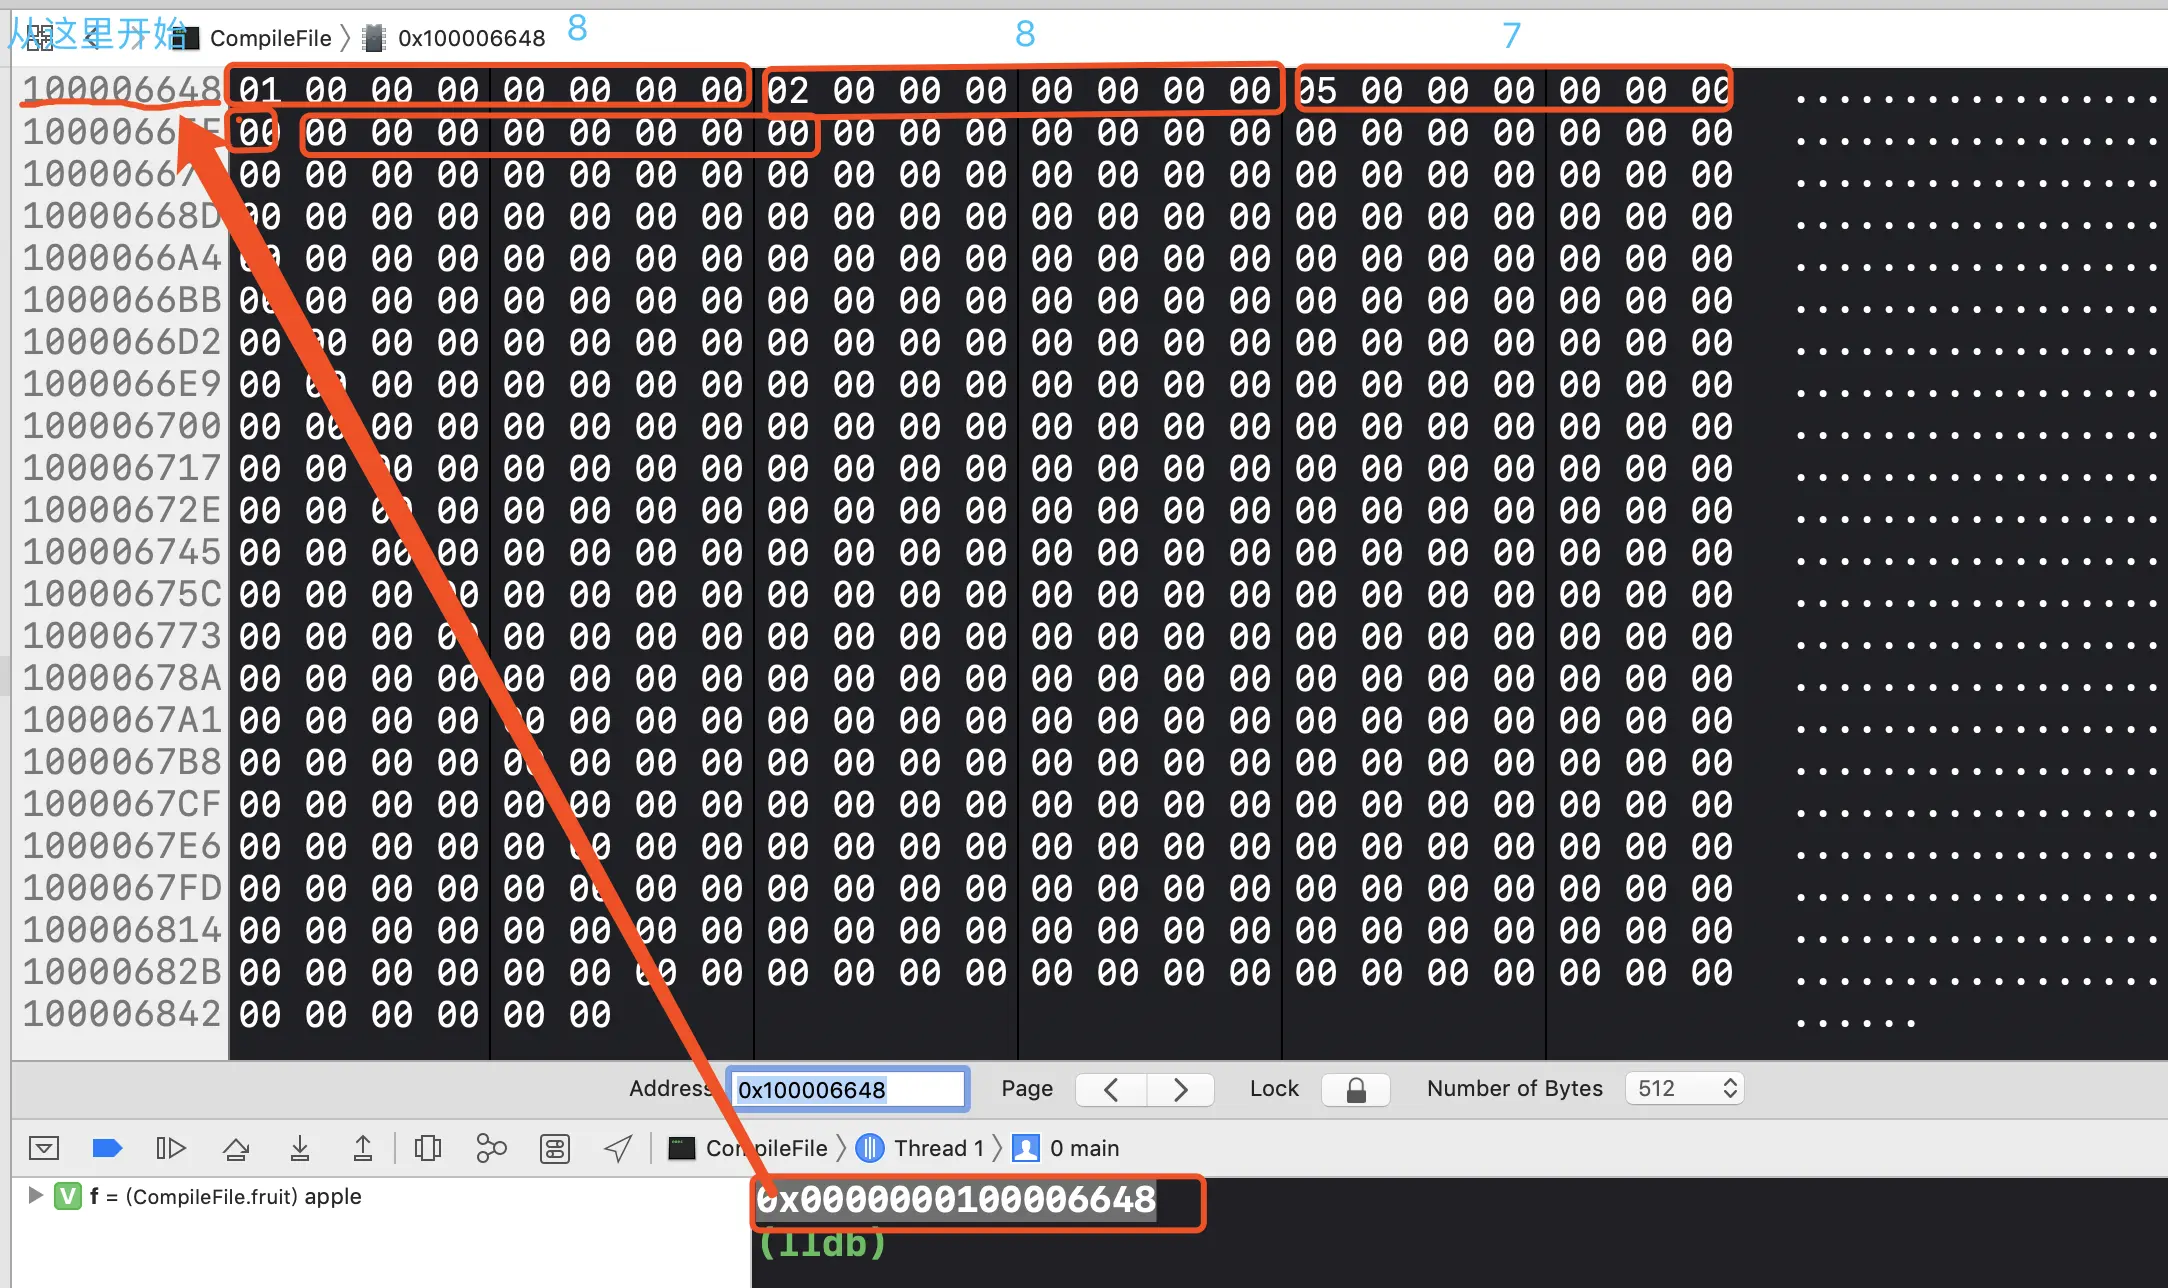This screenshot has width=2168, height=1288.
Task: Click the step over icon
Action: (236, 1148)
